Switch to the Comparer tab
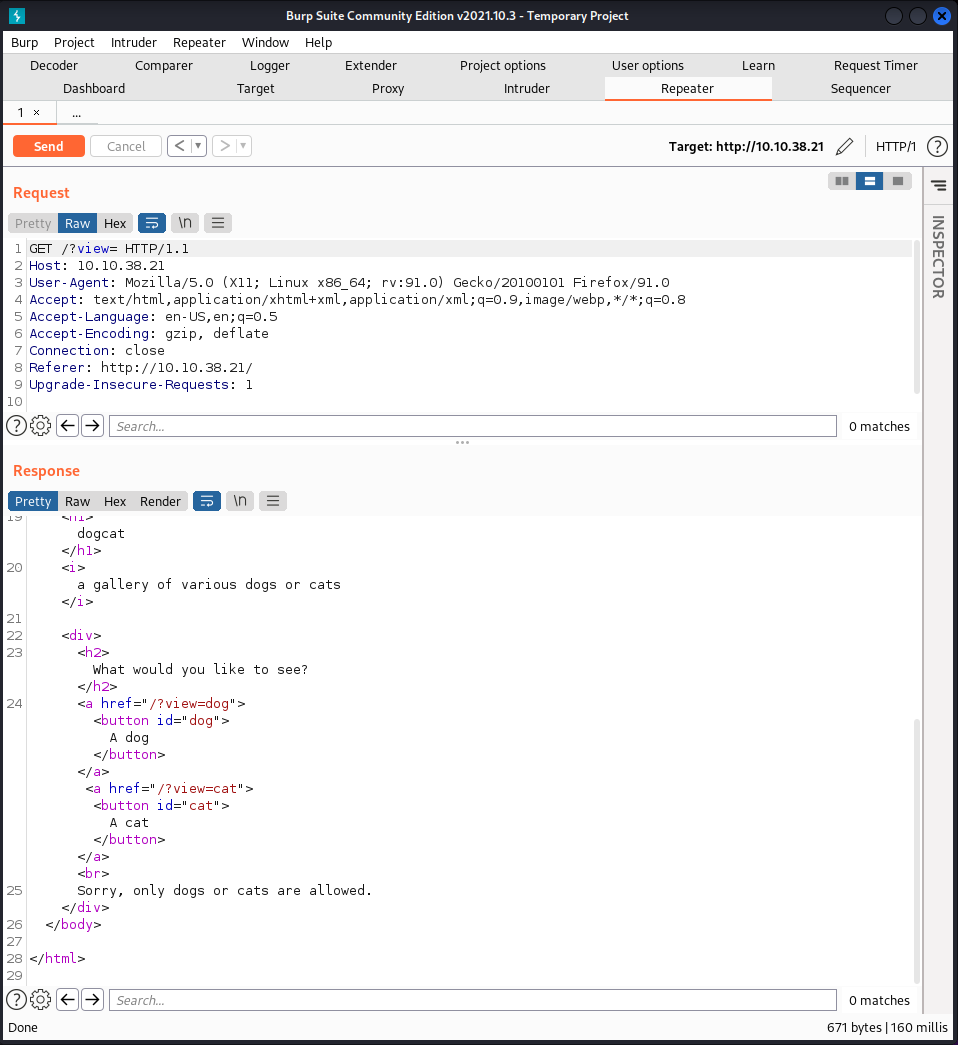This screenshot has width=958, height=1045. pos(164,65)
